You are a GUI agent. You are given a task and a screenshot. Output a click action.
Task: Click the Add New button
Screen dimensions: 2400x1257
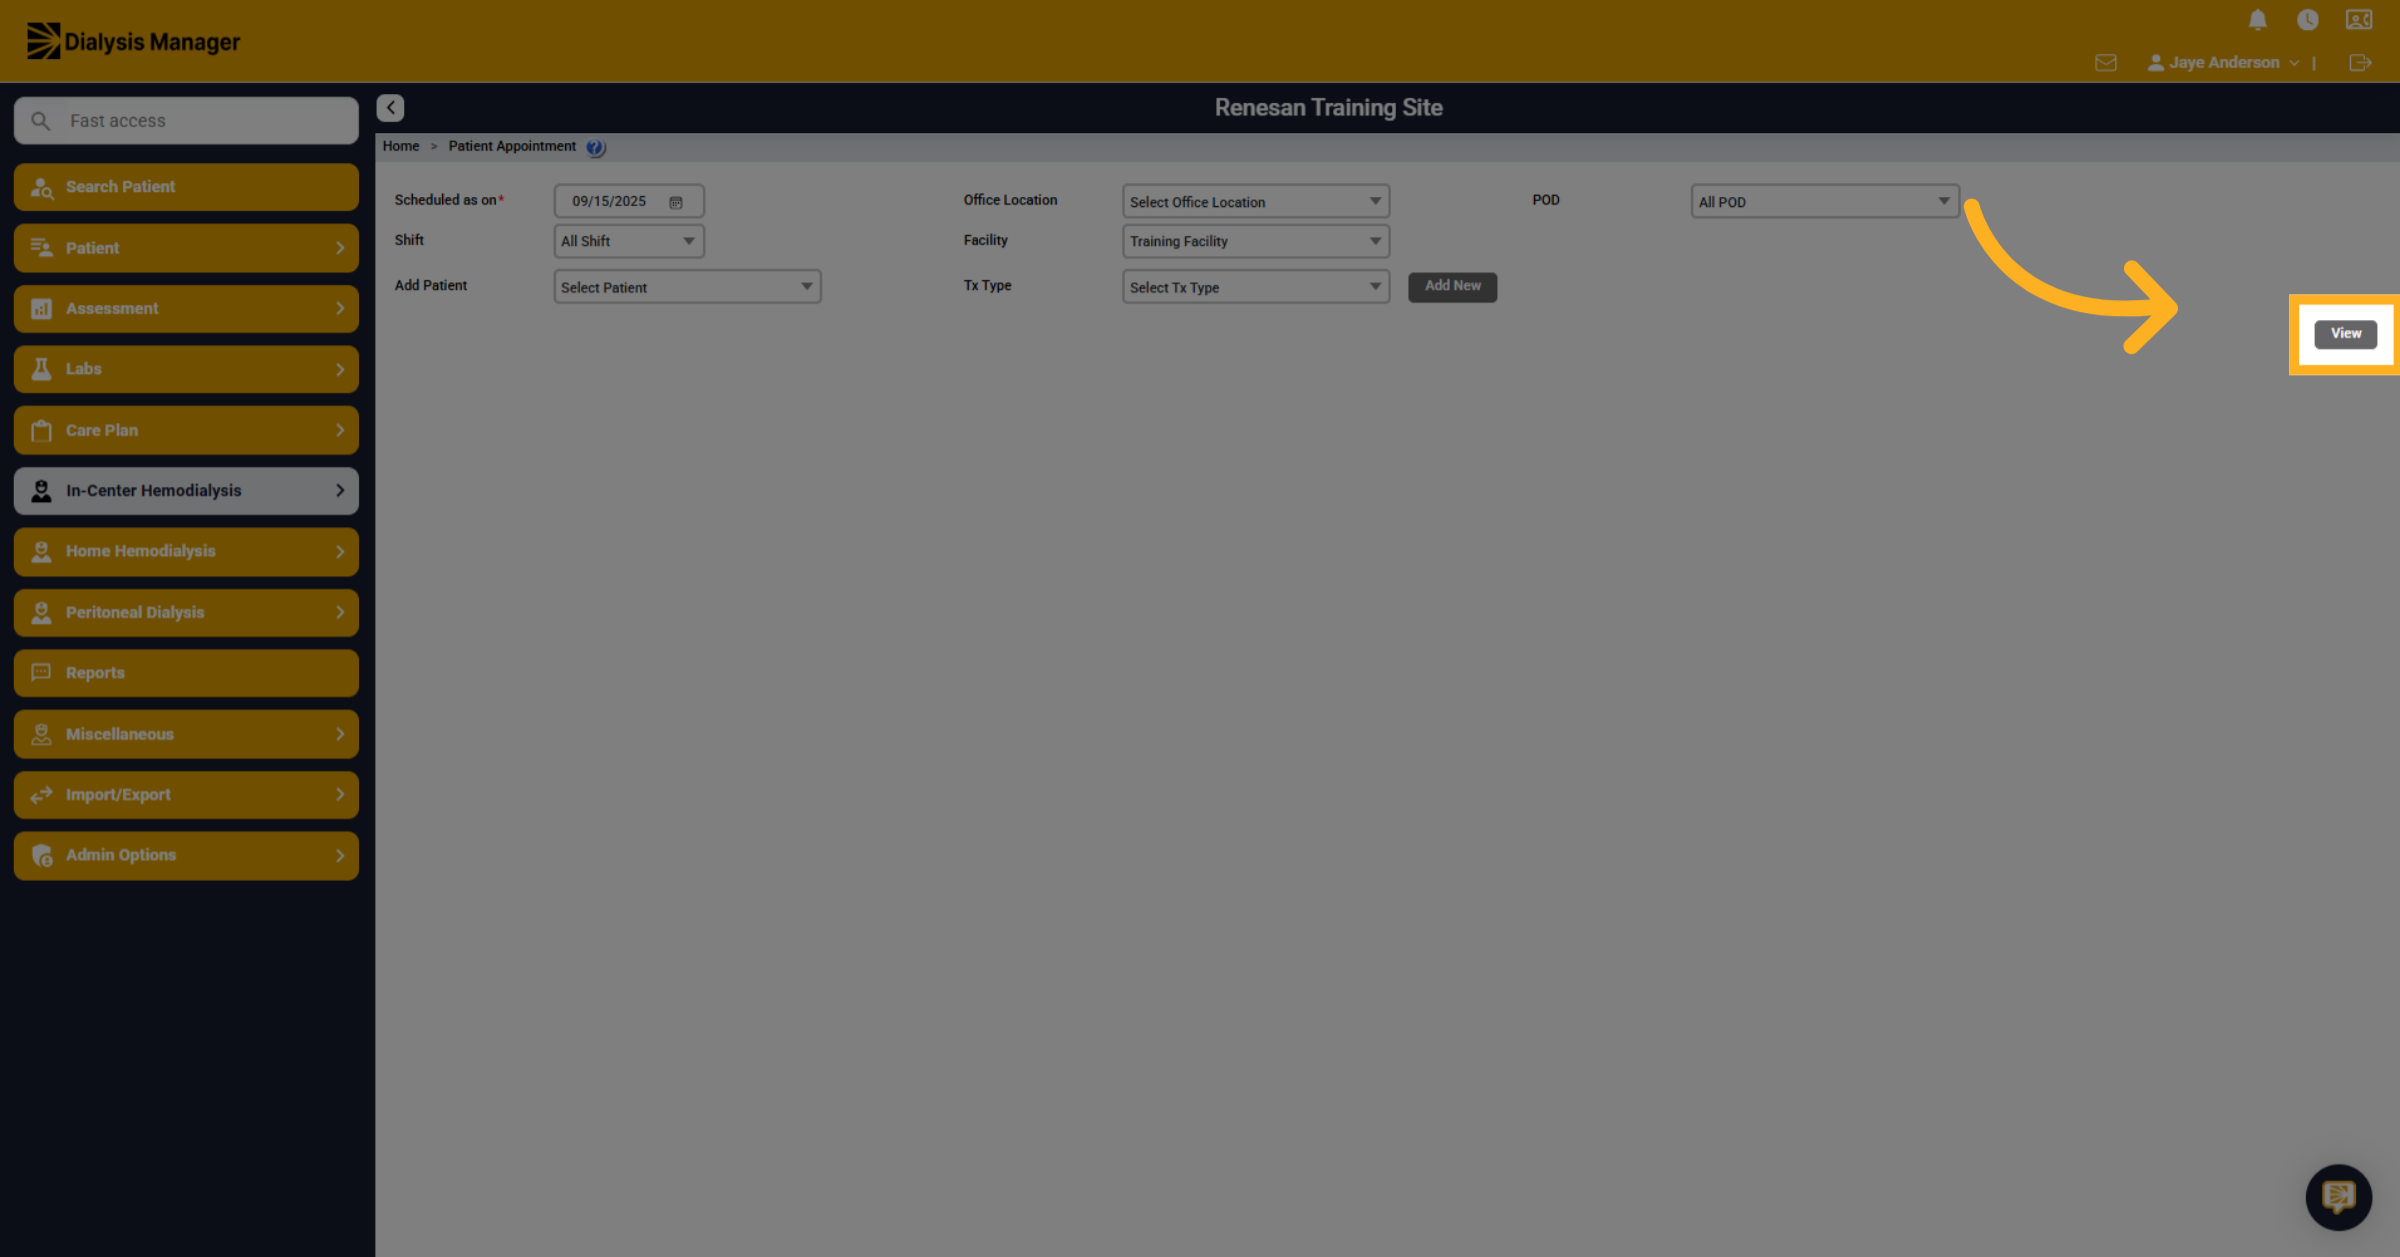point(1452,286)
